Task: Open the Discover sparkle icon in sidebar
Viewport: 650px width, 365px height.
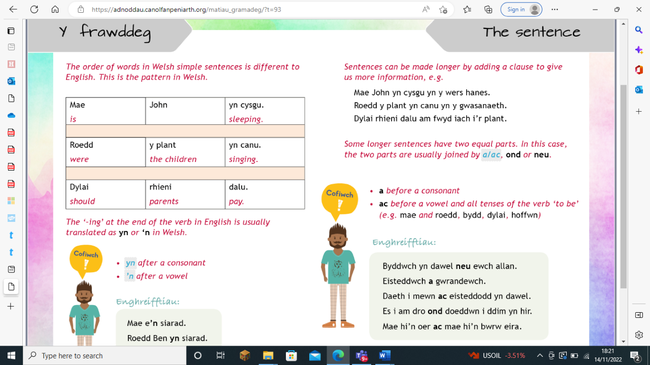Action: (639, 50)
